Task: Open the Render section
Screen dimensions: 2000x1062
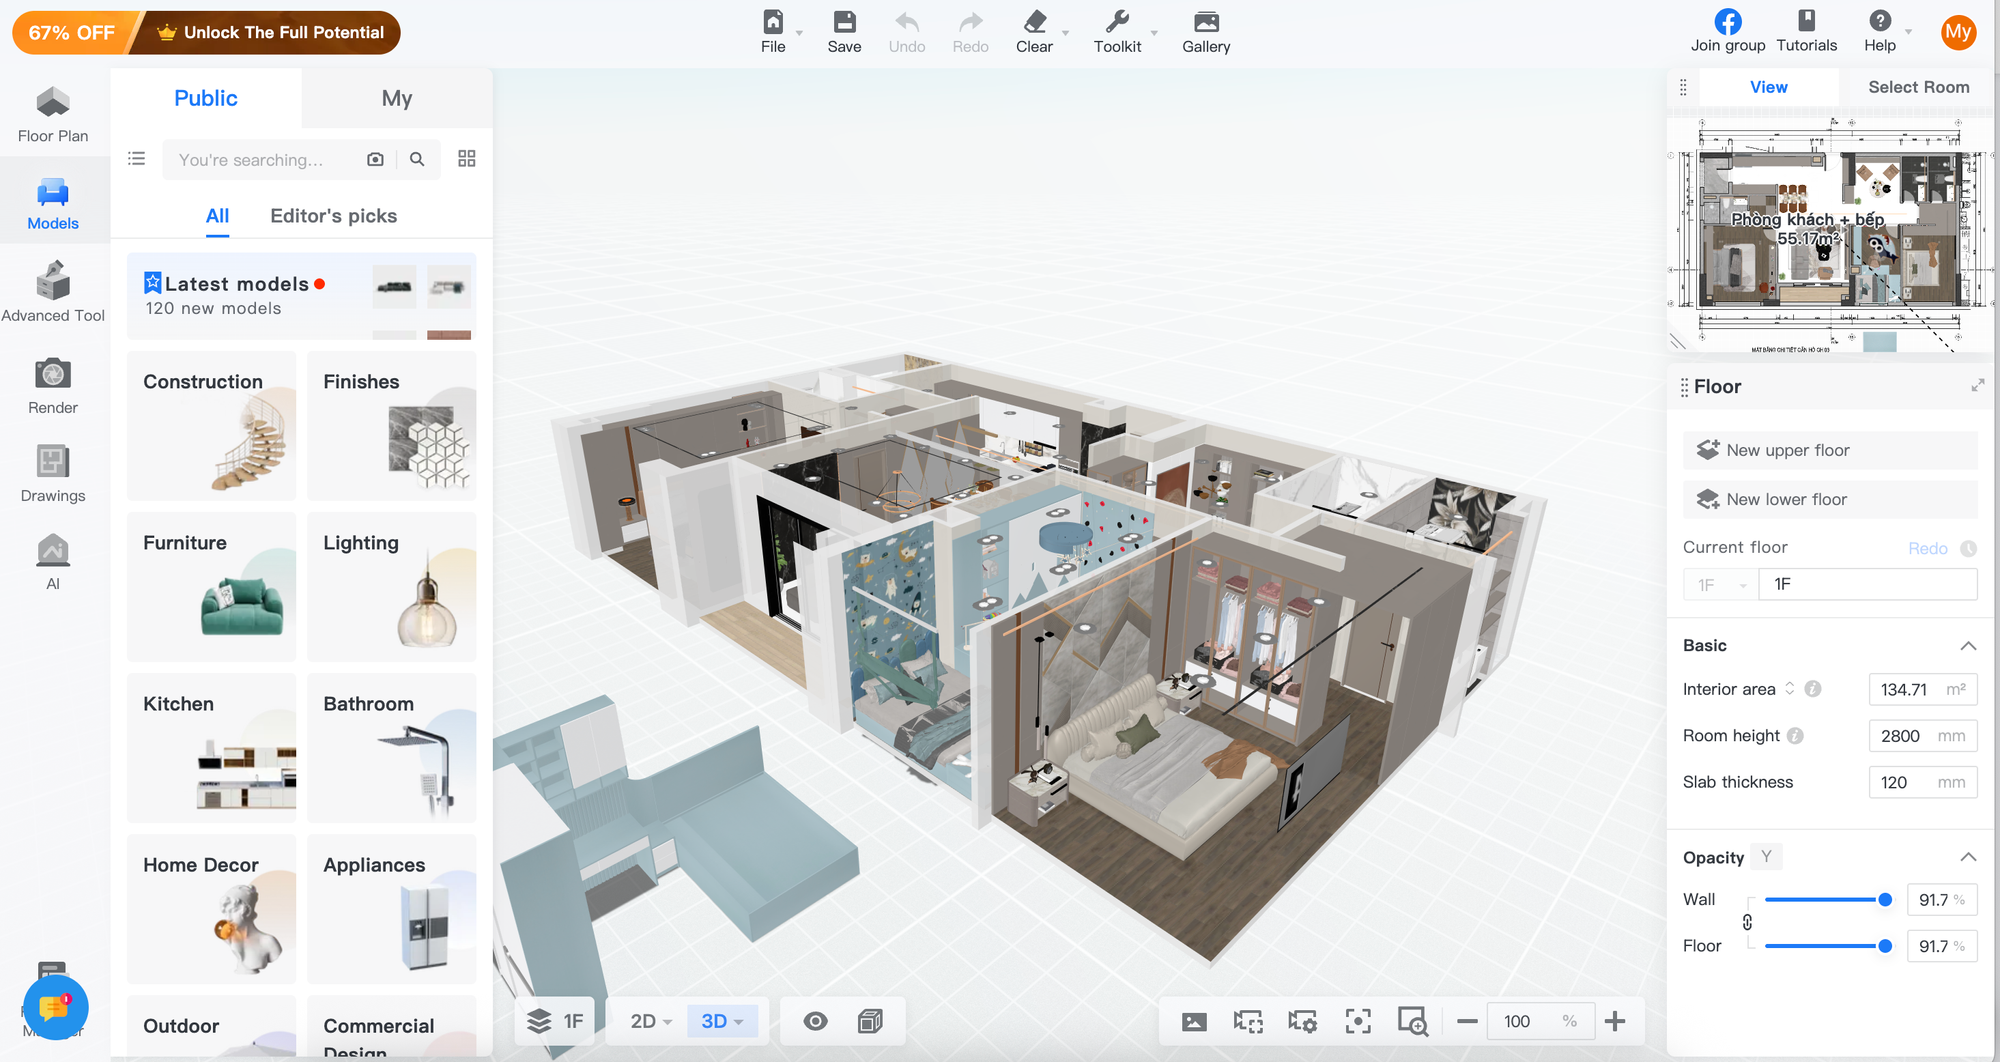Action: pos(53,386)
